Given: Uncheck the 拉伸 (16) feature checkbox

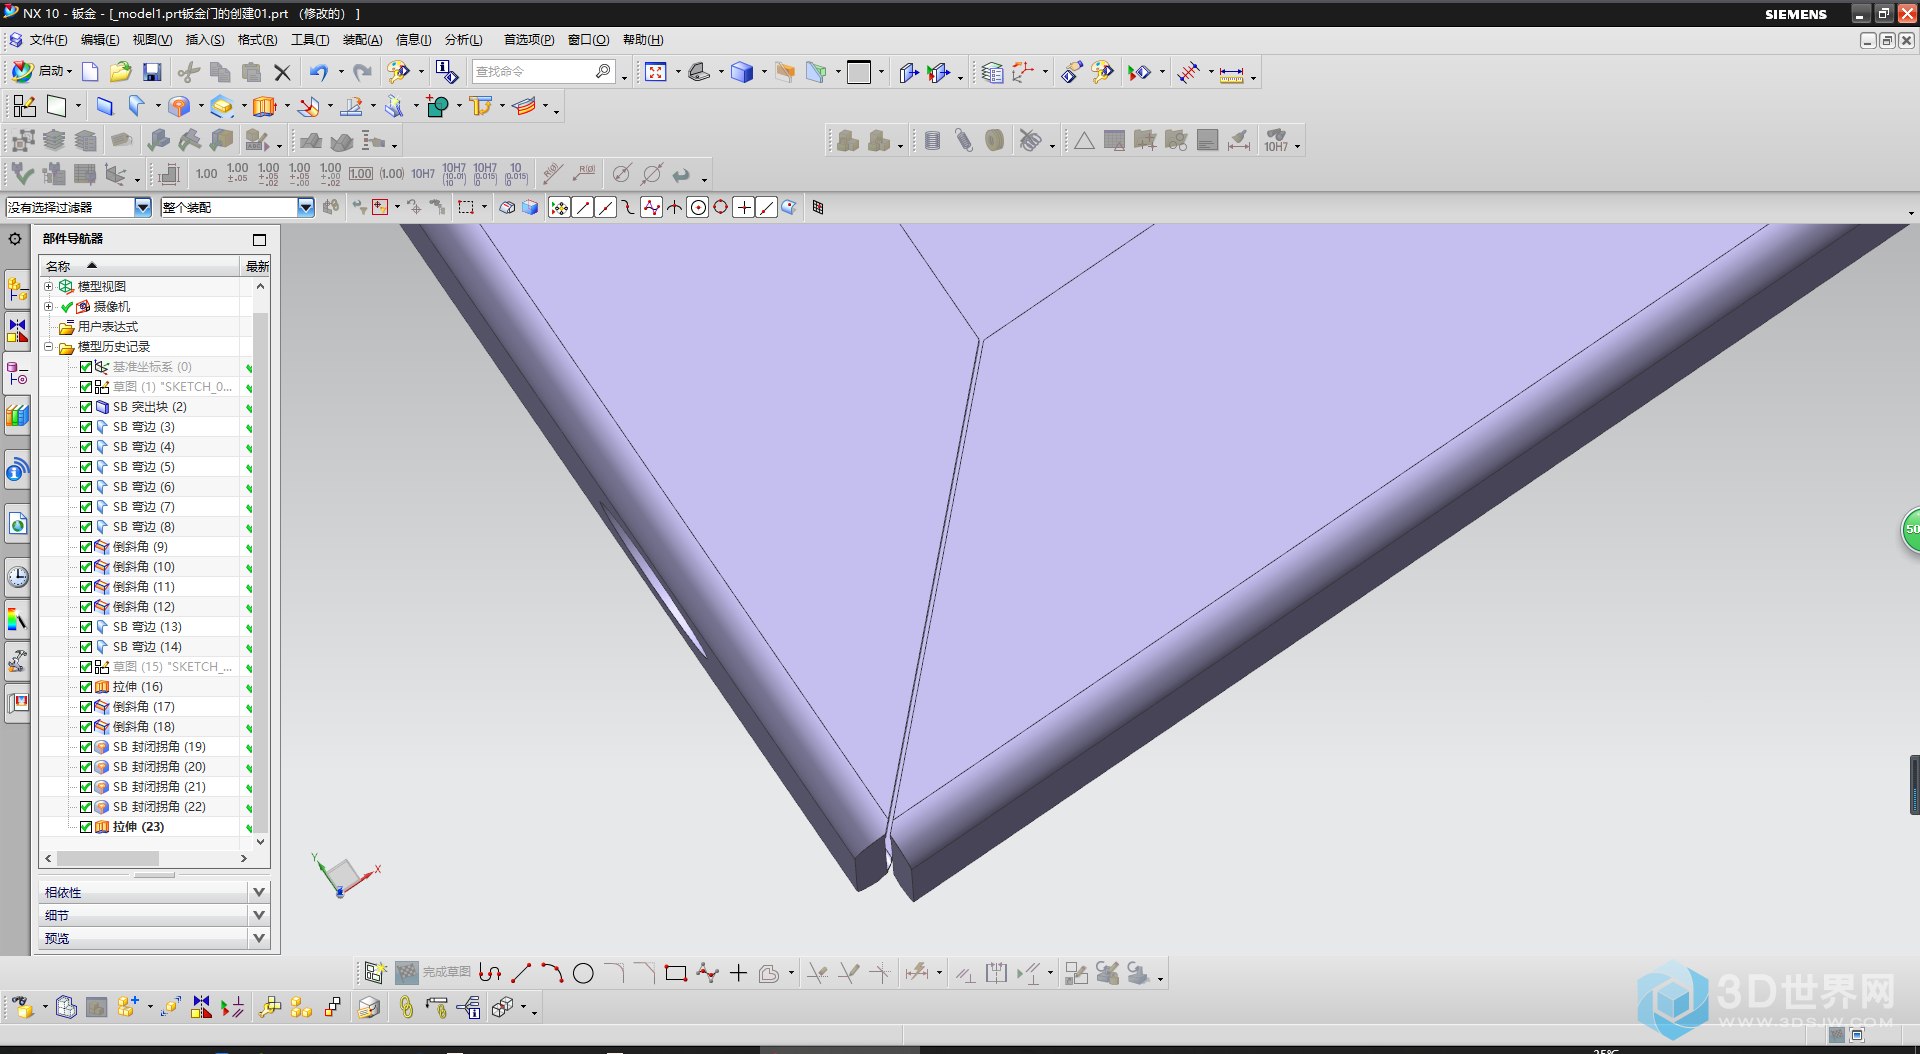Looking at the screenshot, I should click(x=86, y=687).
